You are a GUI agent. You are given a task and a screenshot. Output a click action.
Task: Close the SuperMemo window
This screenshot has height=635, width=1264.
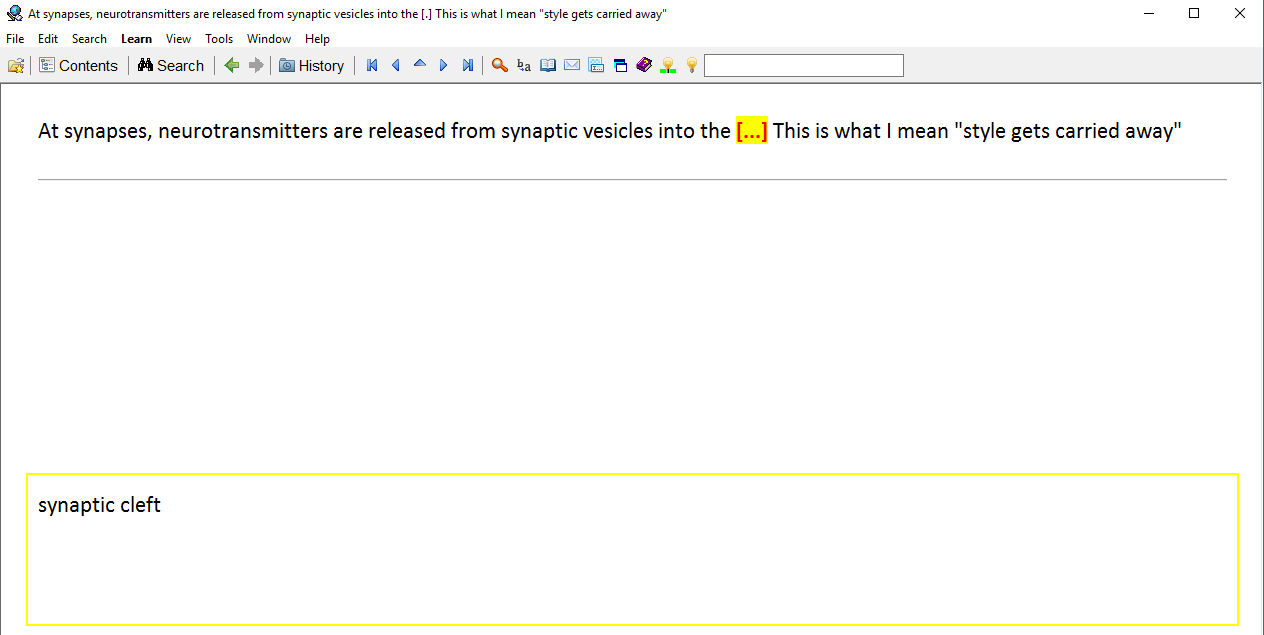1240,14
